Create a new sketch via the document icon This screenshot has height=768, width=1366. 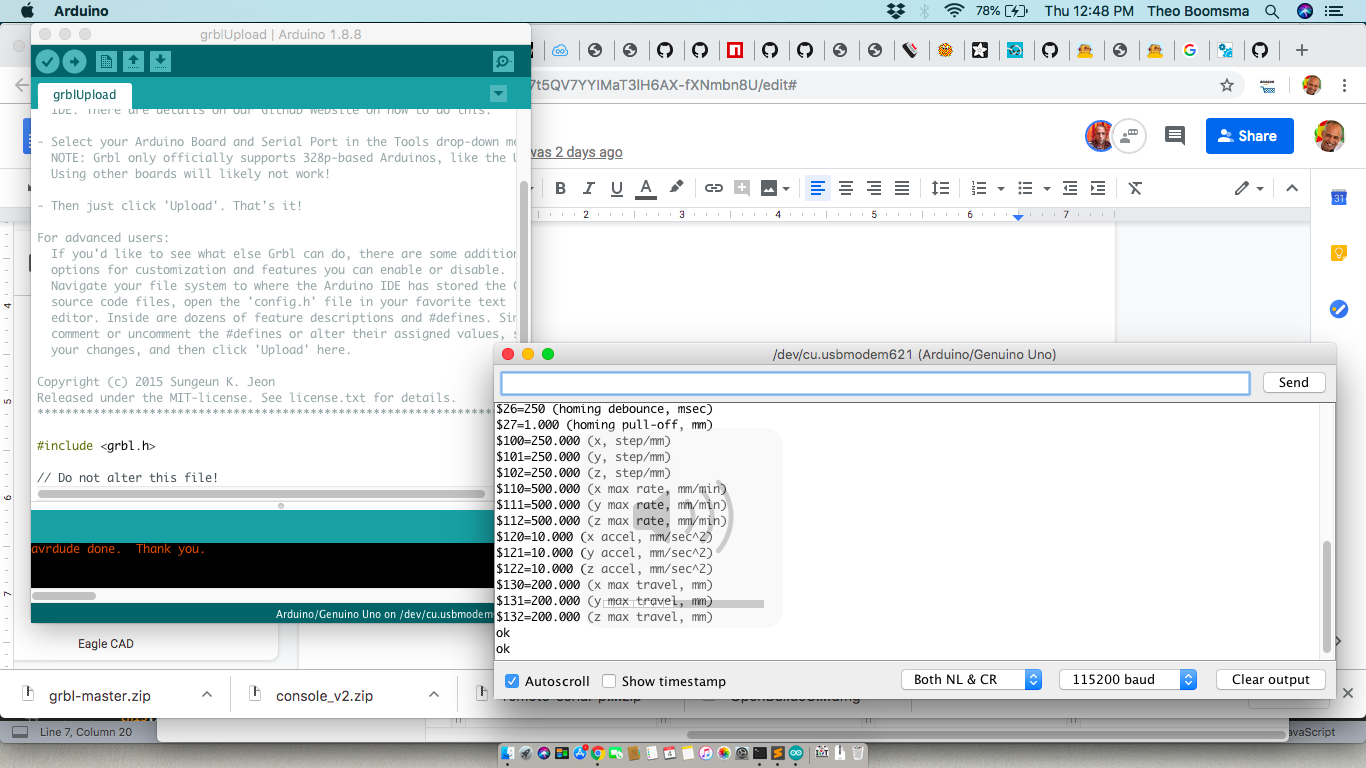(104, 61)
